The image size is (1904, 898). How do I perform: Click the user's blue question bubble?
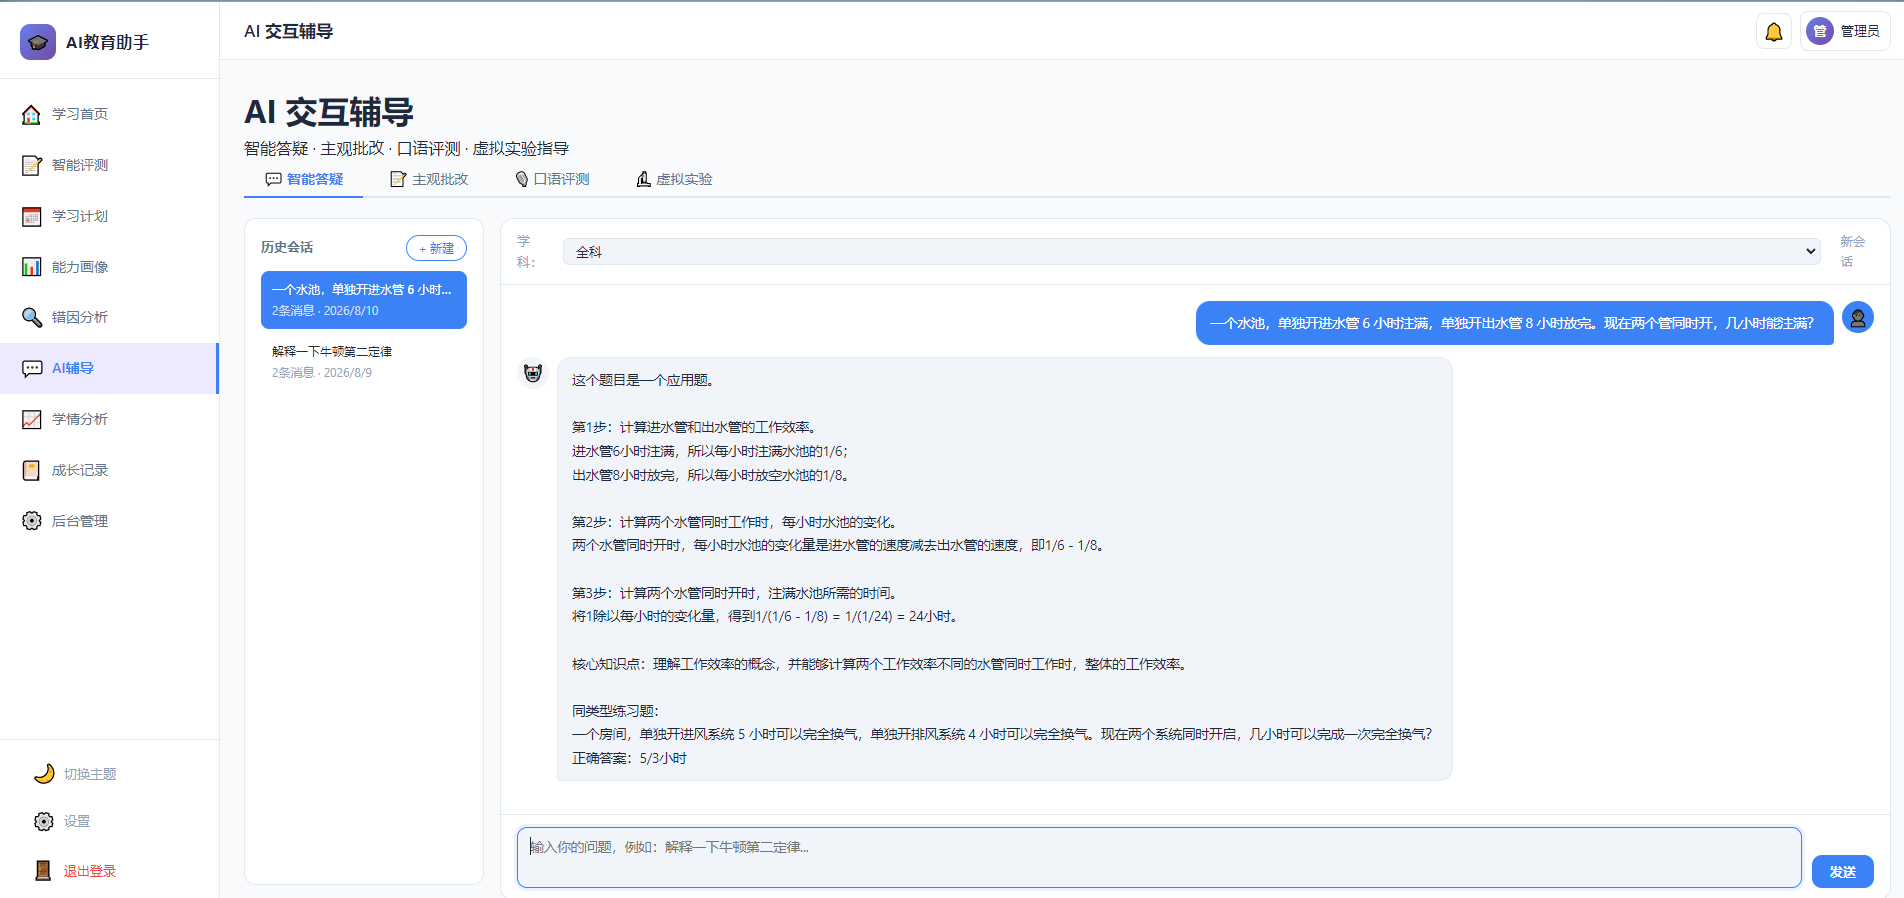click(x=1514, y=323)
